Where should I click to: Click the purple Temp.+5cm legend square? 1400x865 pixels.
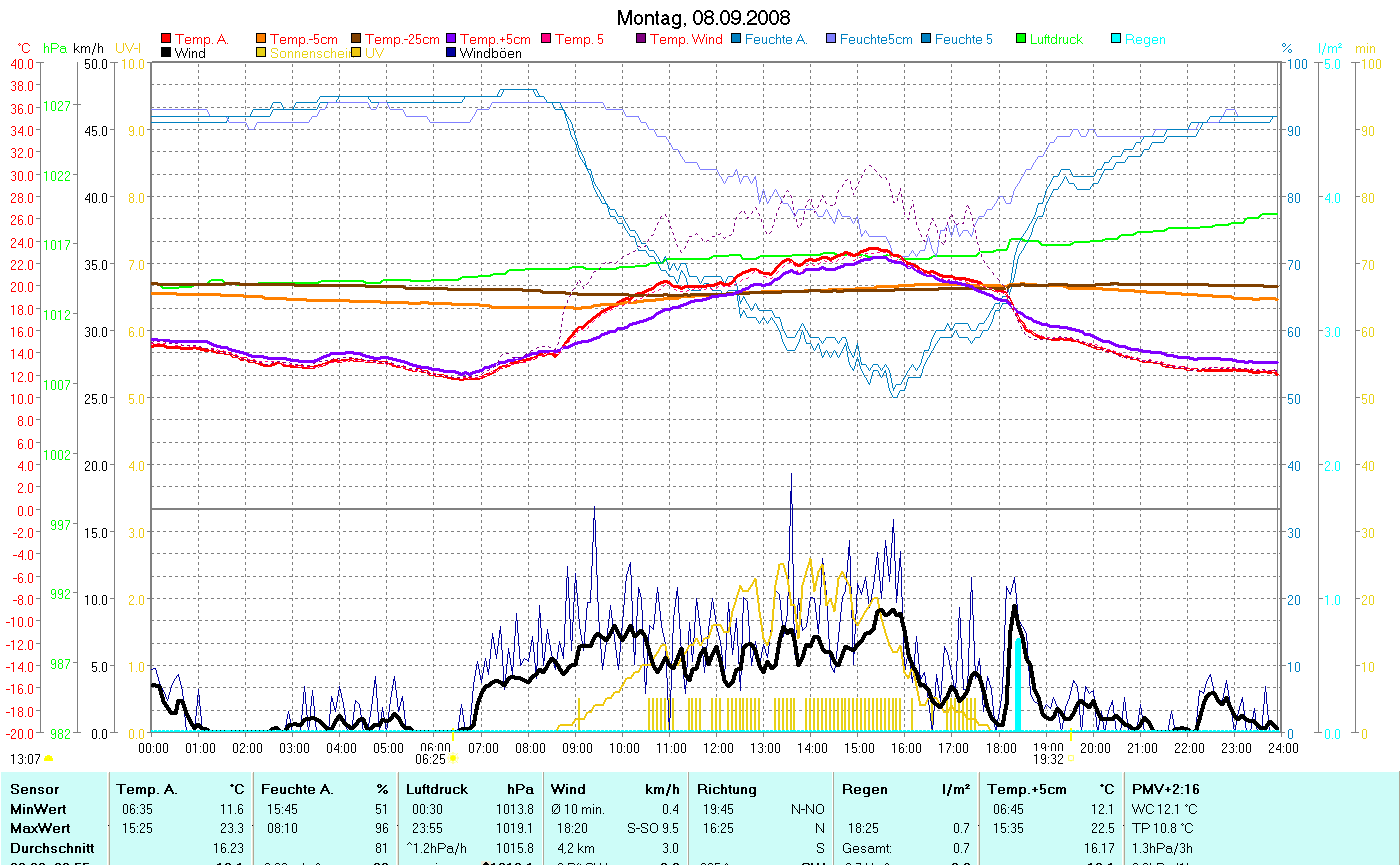click(x=452, y=40)
